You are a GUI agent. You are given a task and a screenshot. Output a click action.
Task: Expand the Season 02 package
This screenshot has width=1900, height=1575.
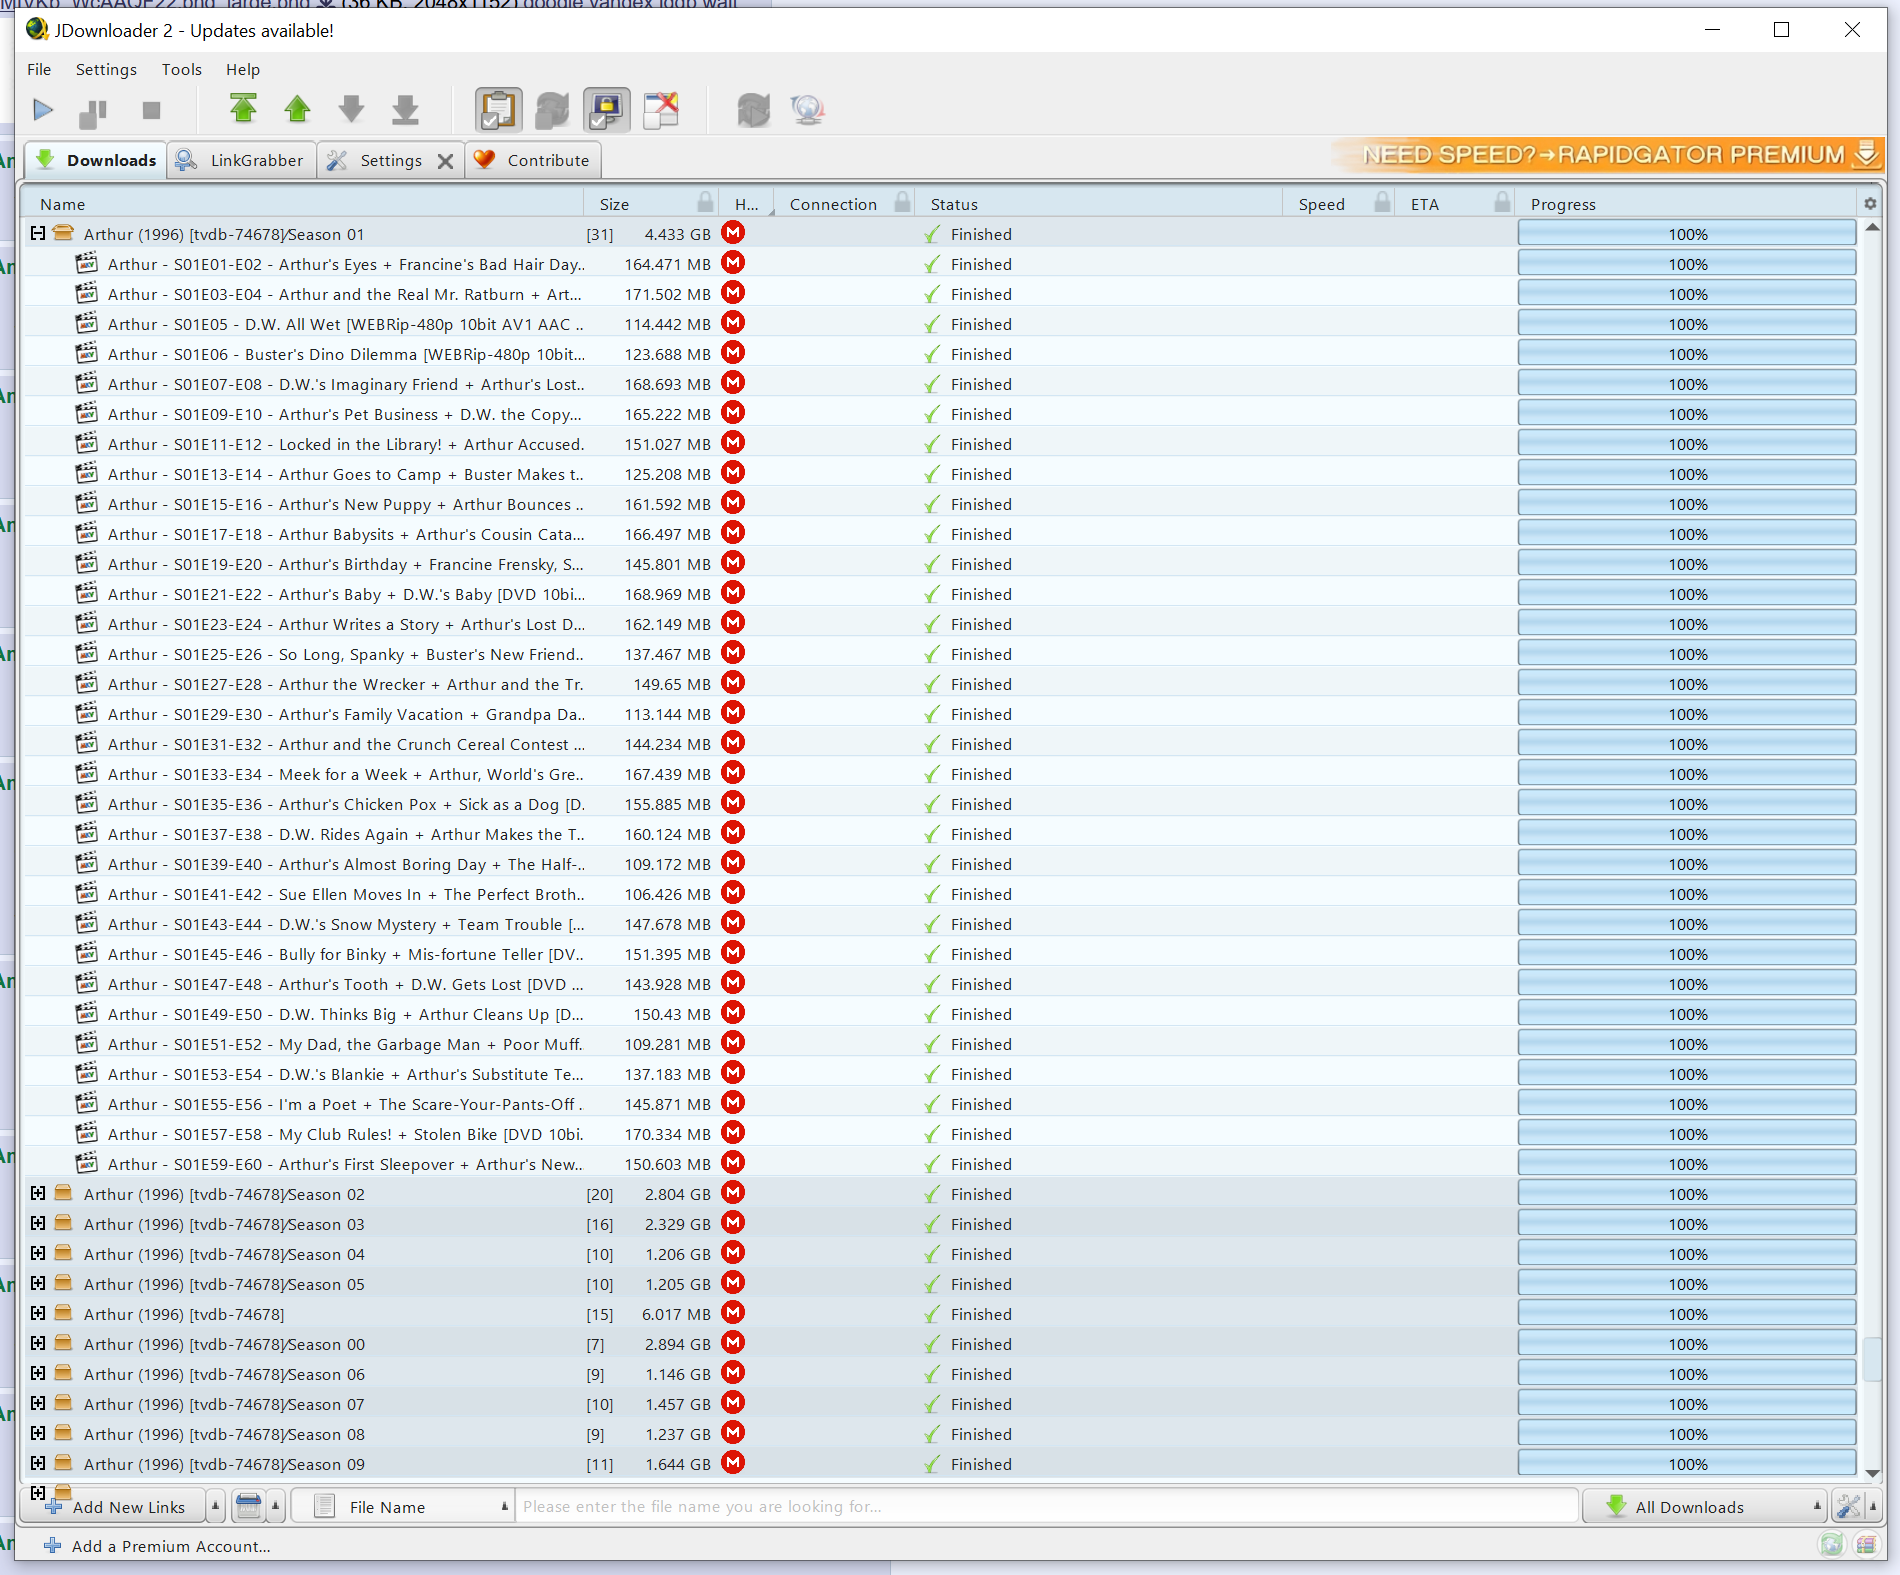pyautogui.click(x=38, y=1193)
